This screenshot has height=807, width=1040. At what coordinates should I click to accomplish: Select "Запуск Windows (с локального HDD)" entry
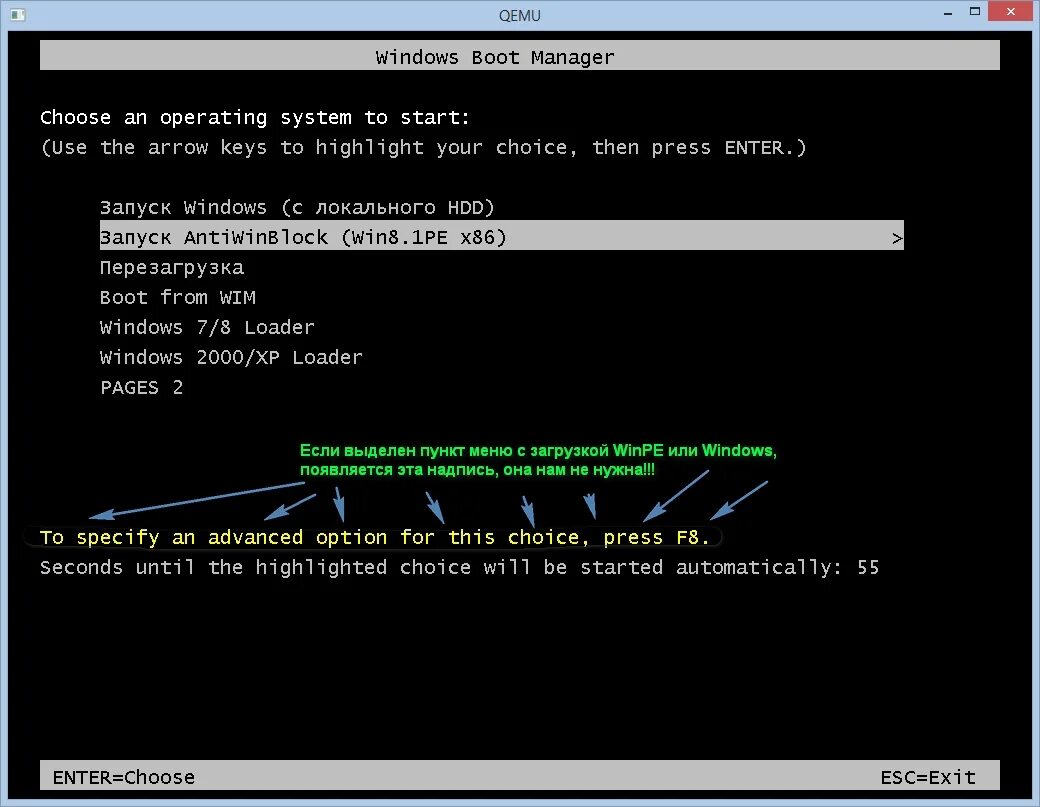pos(297,208)
